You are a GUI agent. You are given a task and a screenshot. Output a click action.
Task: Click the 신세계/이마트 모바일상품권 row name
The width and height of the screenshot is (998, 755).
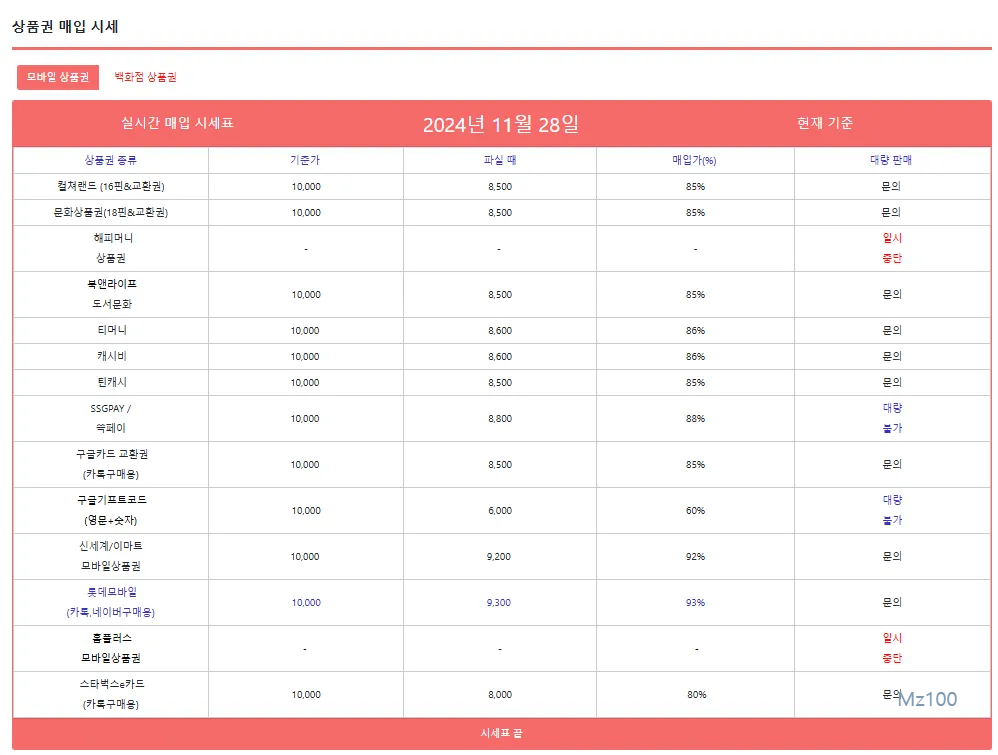pos(111,556)
